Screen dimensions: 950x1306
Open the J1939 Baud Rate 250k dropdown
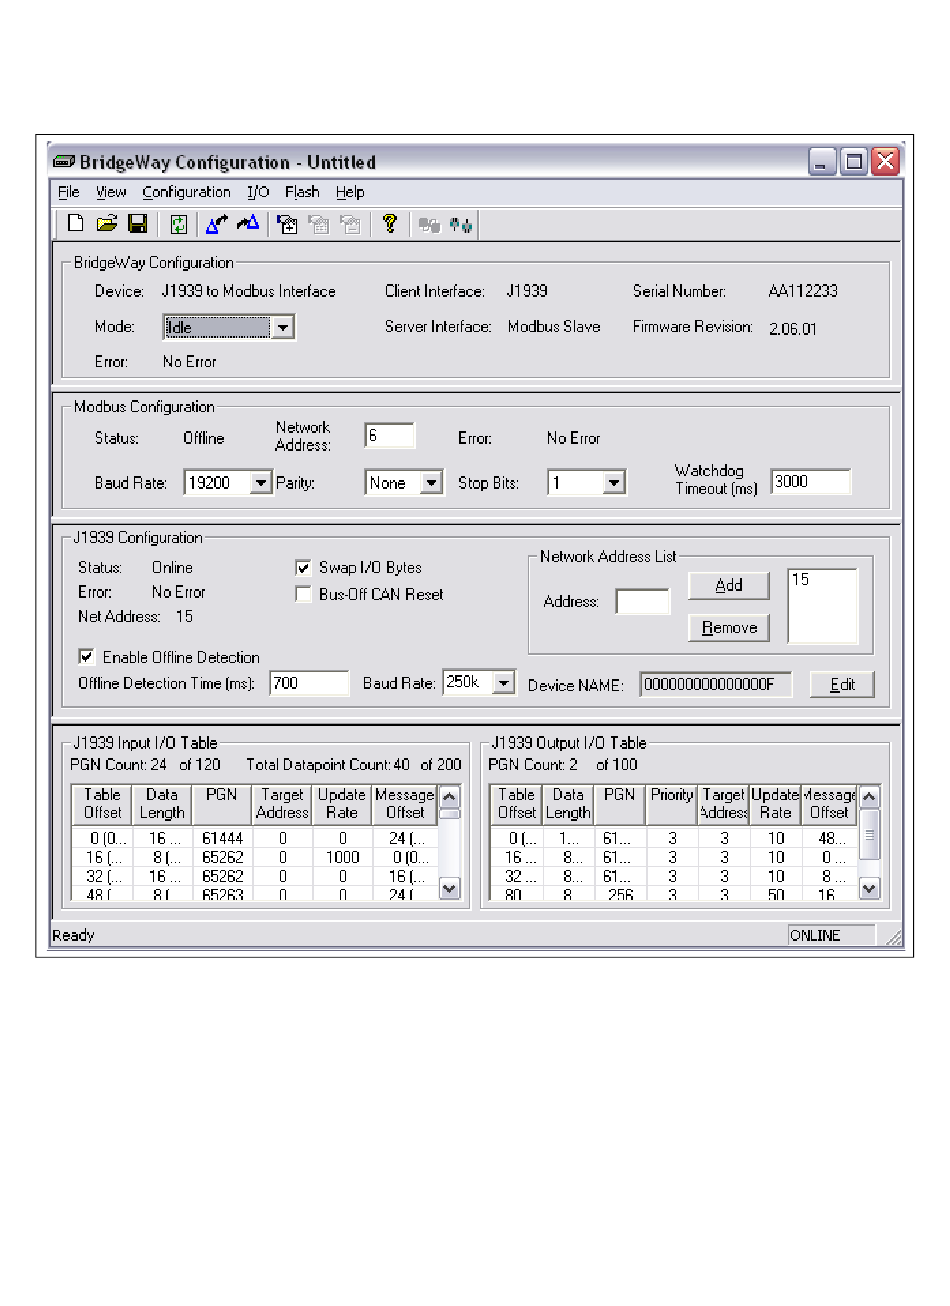[x=504, y=683]
